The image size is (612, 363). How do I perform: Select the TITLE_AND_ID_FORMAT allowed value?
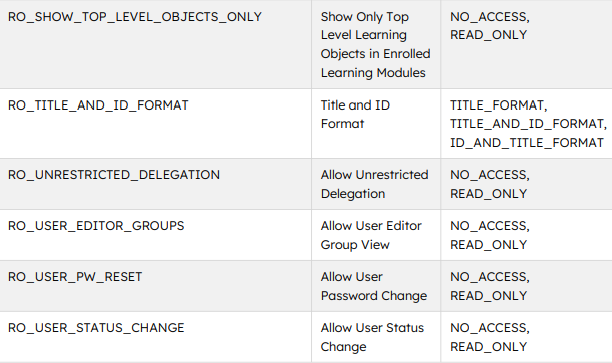point(526,124)
